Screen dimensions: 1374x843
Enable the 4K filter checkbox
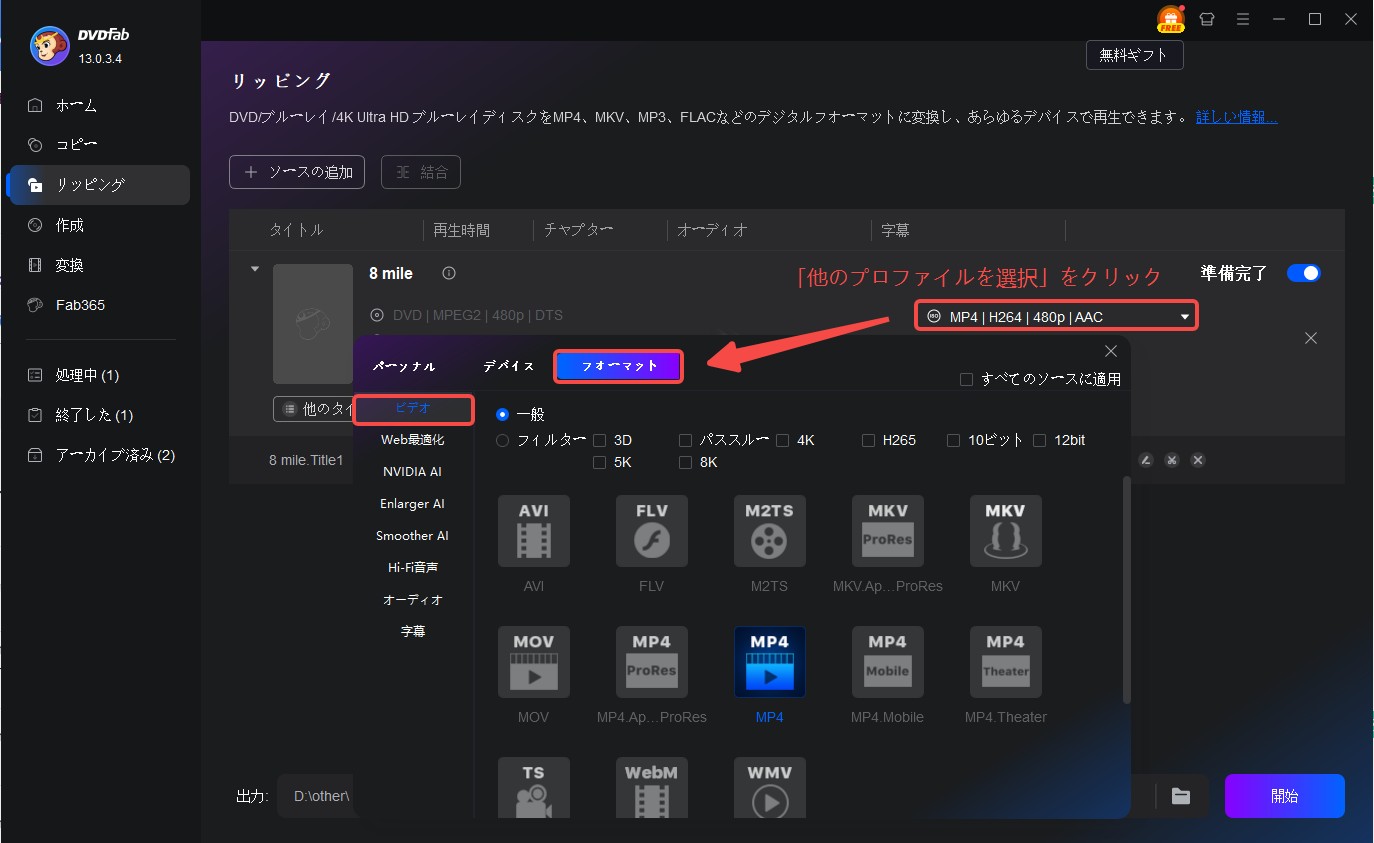(783, 440)
